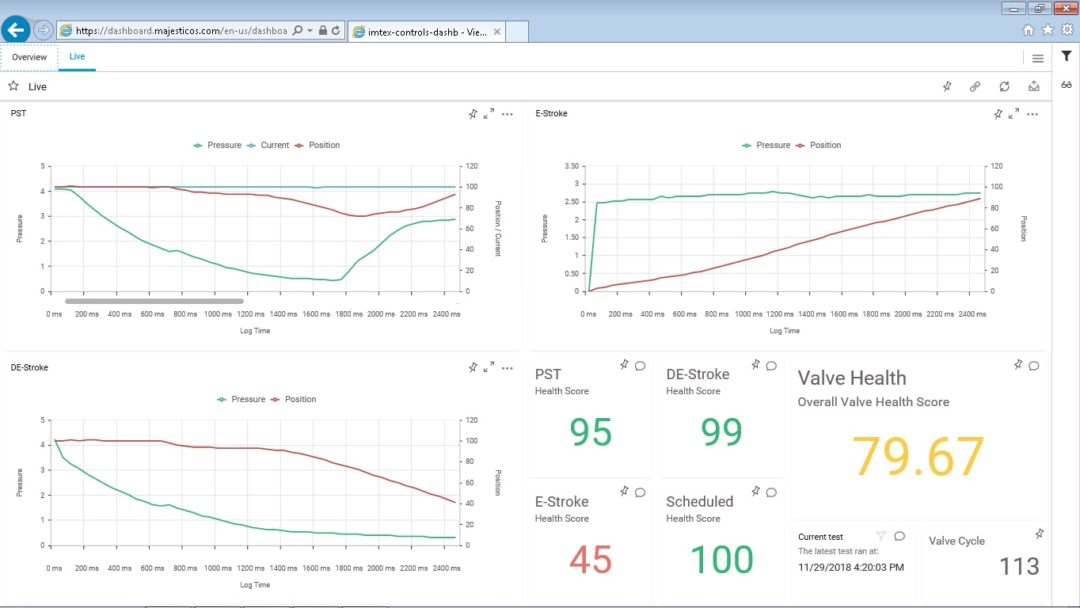Click the browser back button
This screenshot has width=1080, height=608.
[x=15, y=29]
